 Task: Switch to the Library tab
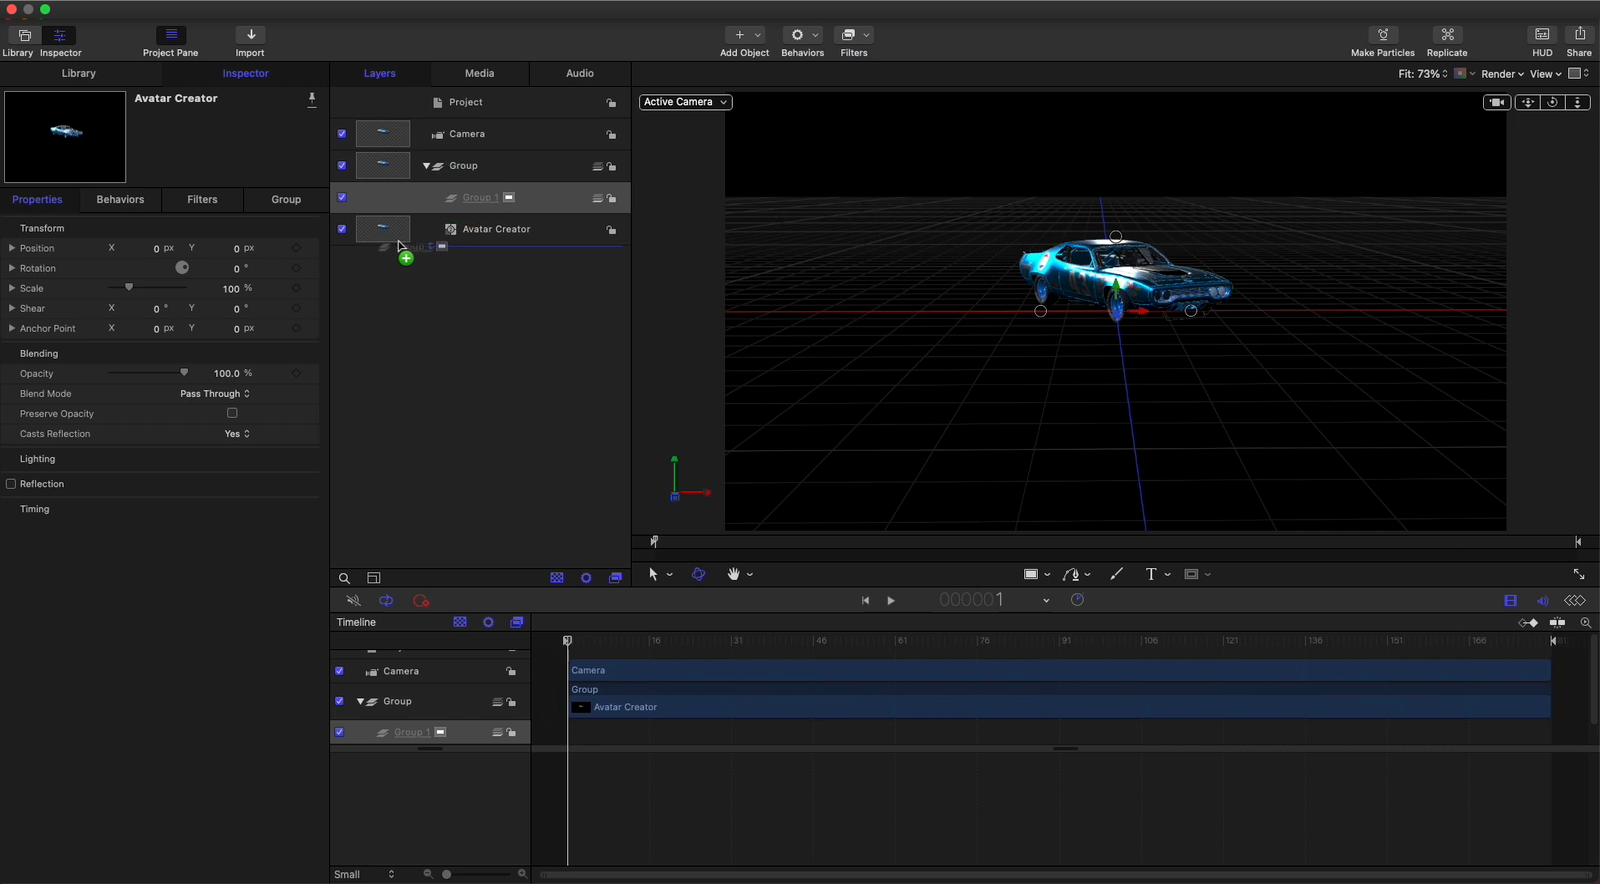(x=79, y=74)
